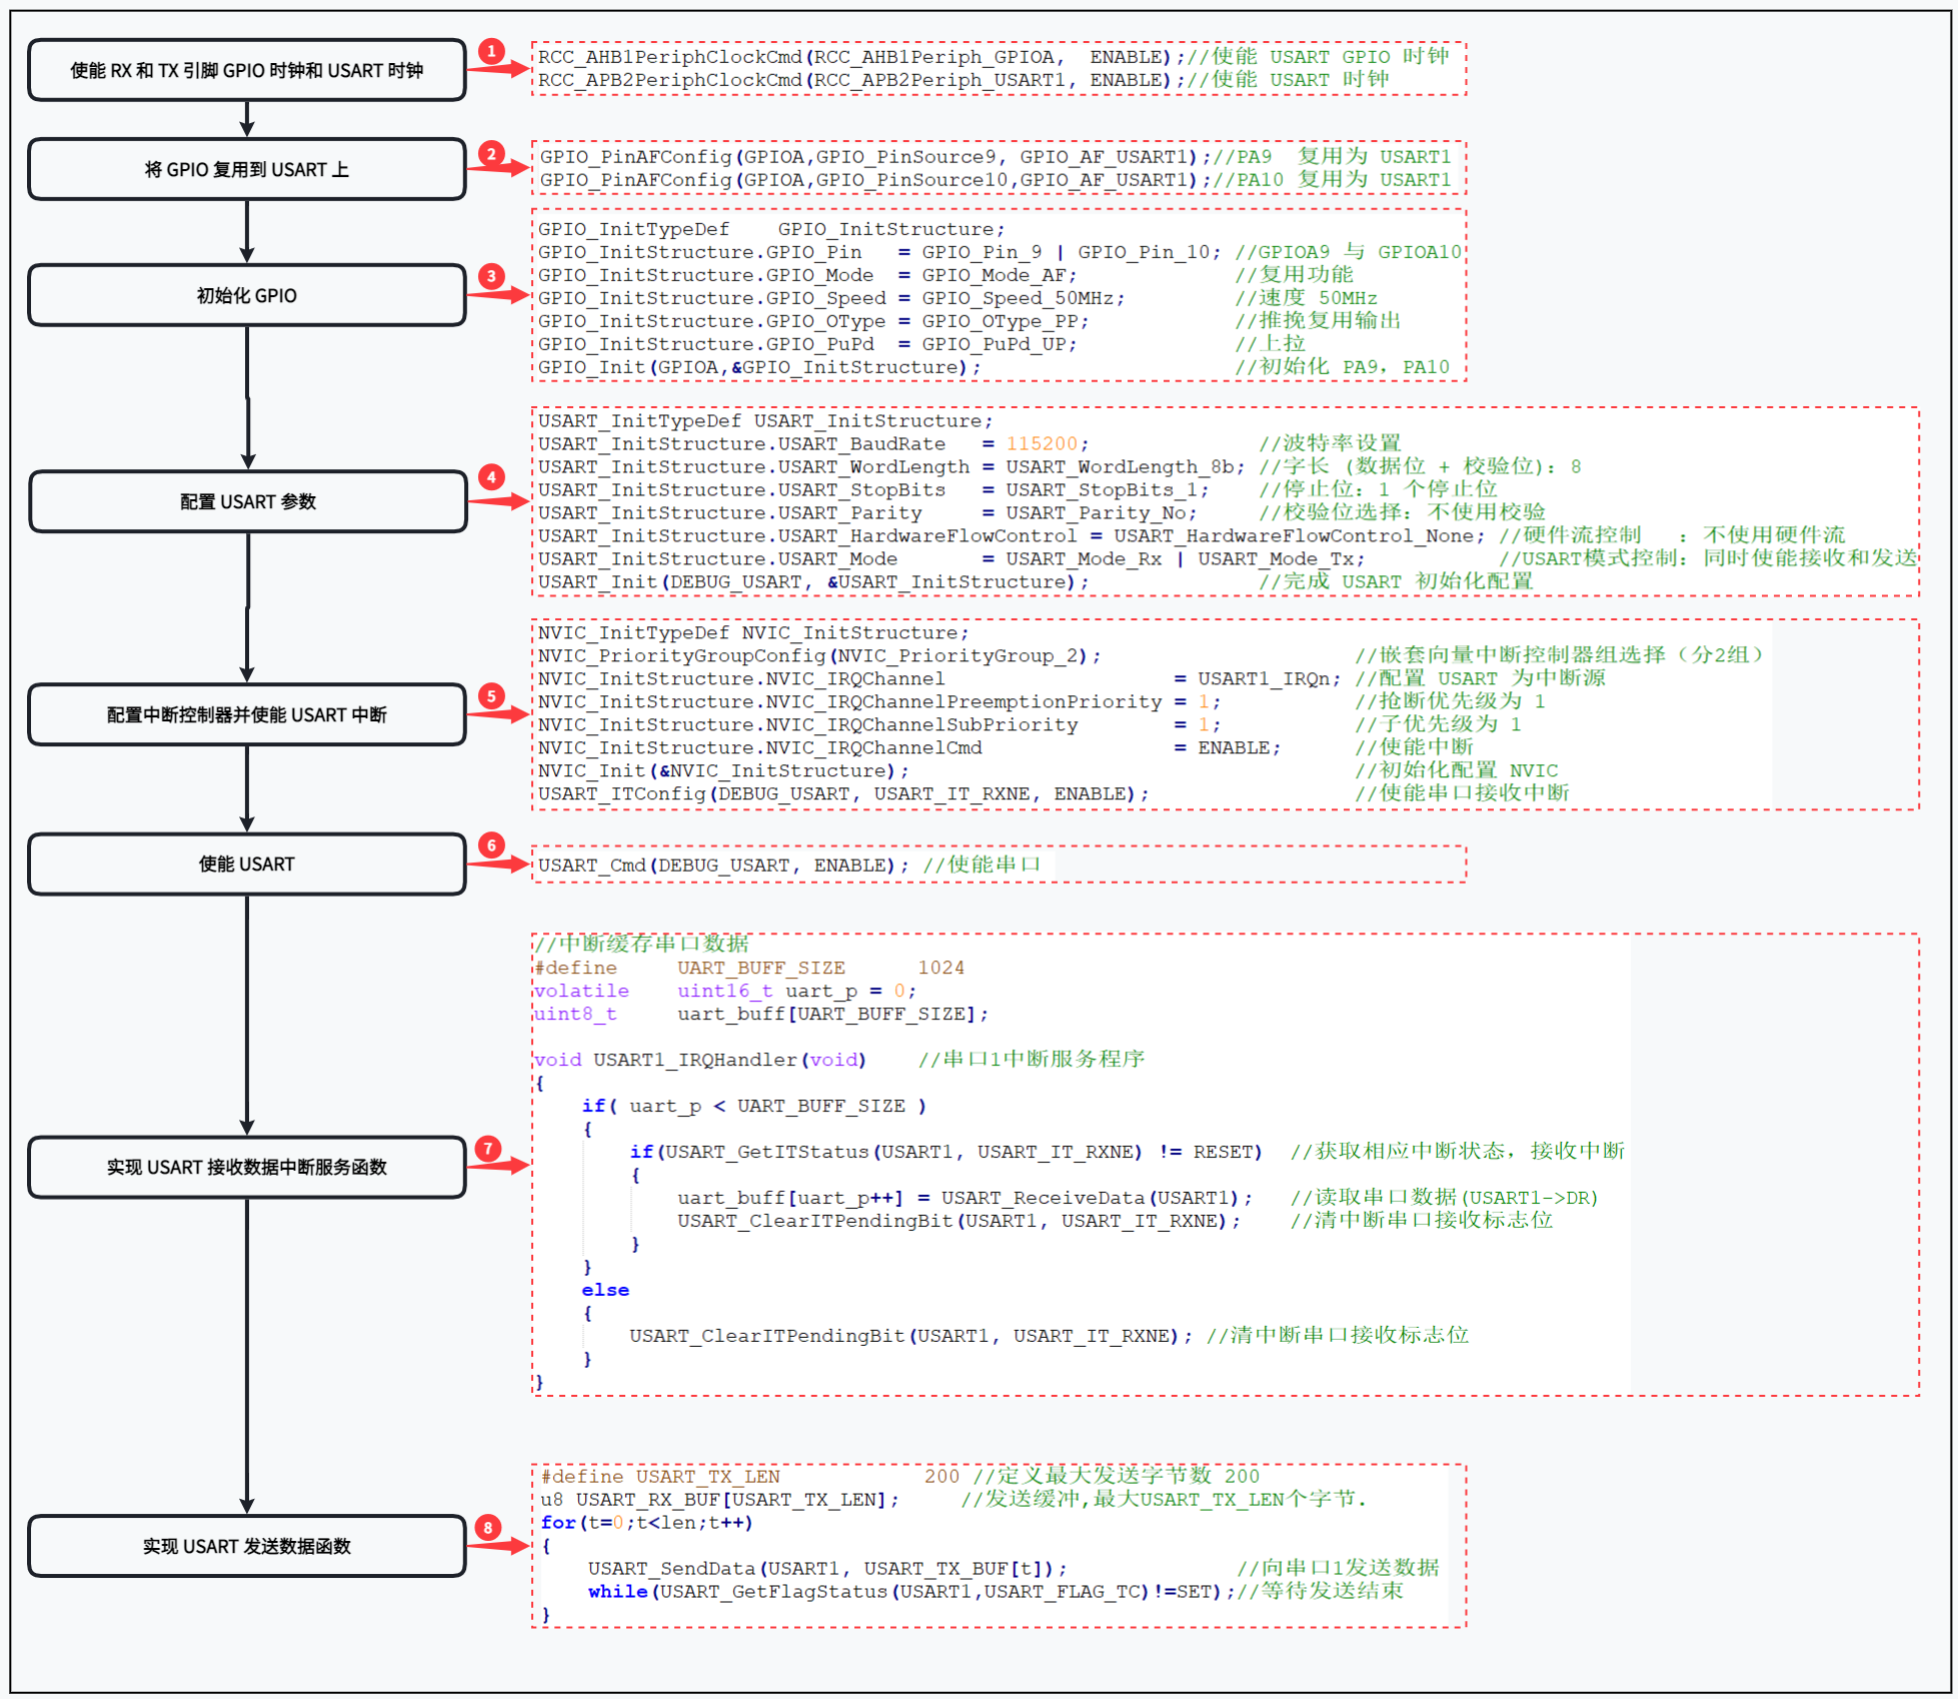Select the '实现 USART 接收数据中断服务函数' box
The image size is (1958, 1699).
coord(247,1167)
